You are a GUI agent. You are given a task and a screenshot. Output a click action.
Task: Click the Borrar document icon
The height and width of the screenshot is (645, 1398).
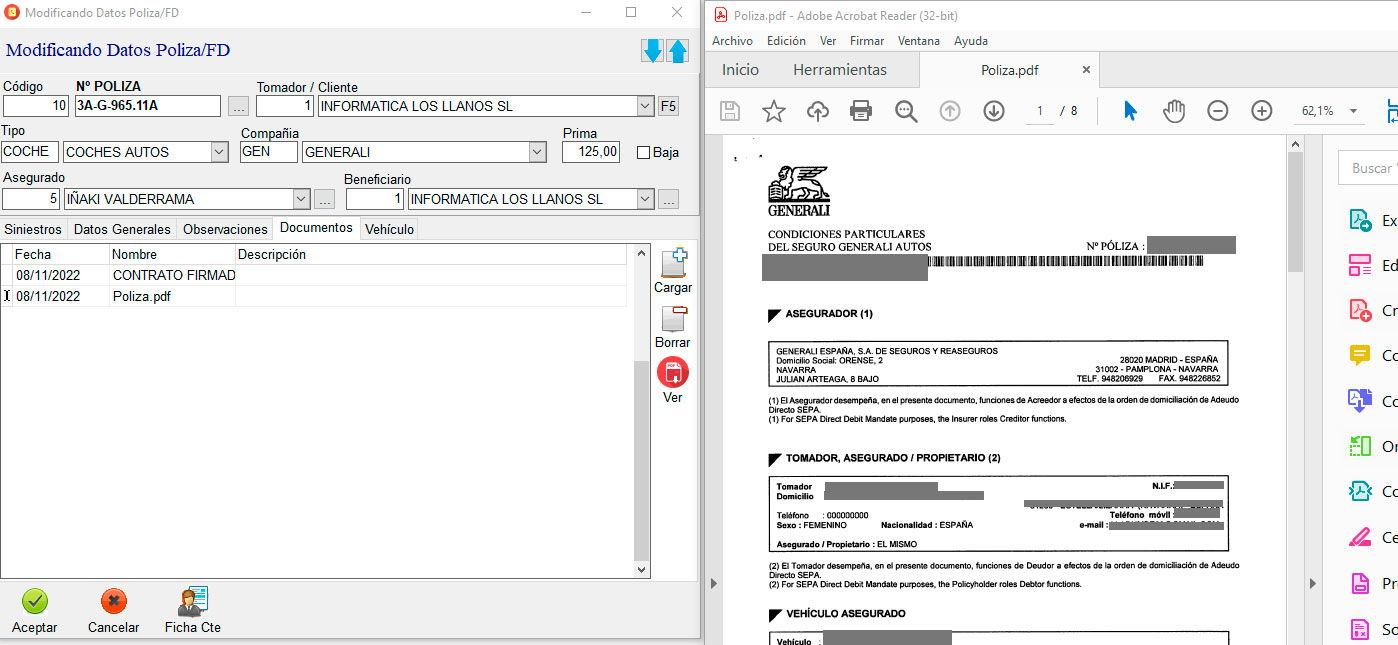coord(673,319)
